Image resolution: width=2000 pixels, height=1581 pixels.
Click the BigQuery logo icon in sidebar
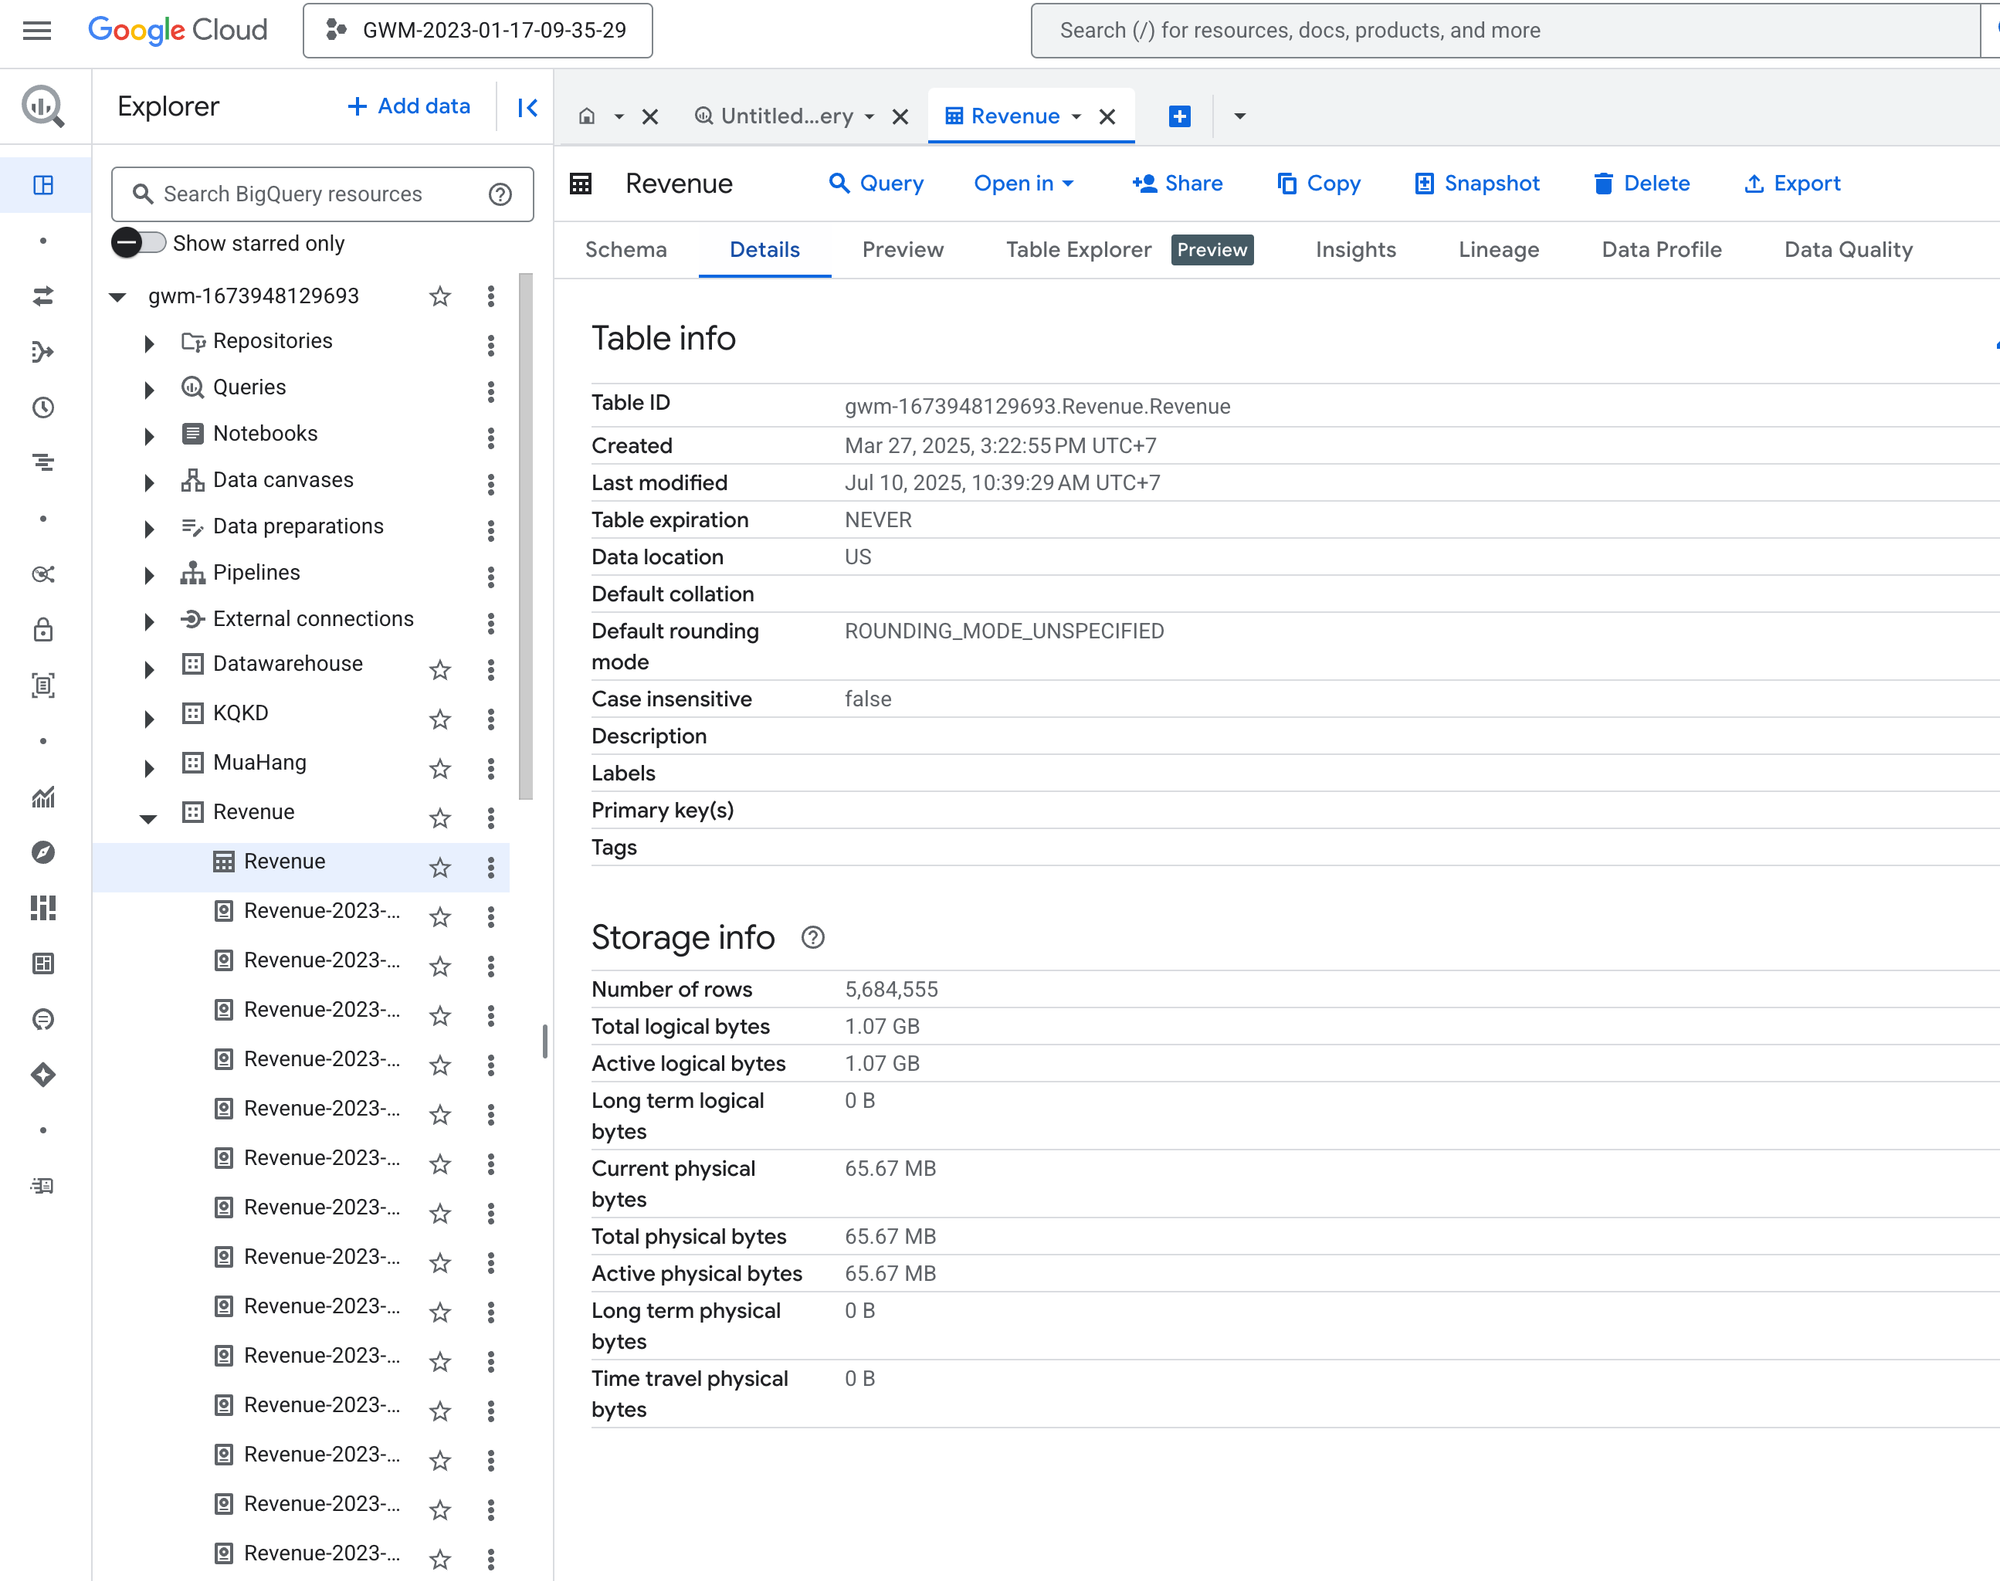coord(43,106)
